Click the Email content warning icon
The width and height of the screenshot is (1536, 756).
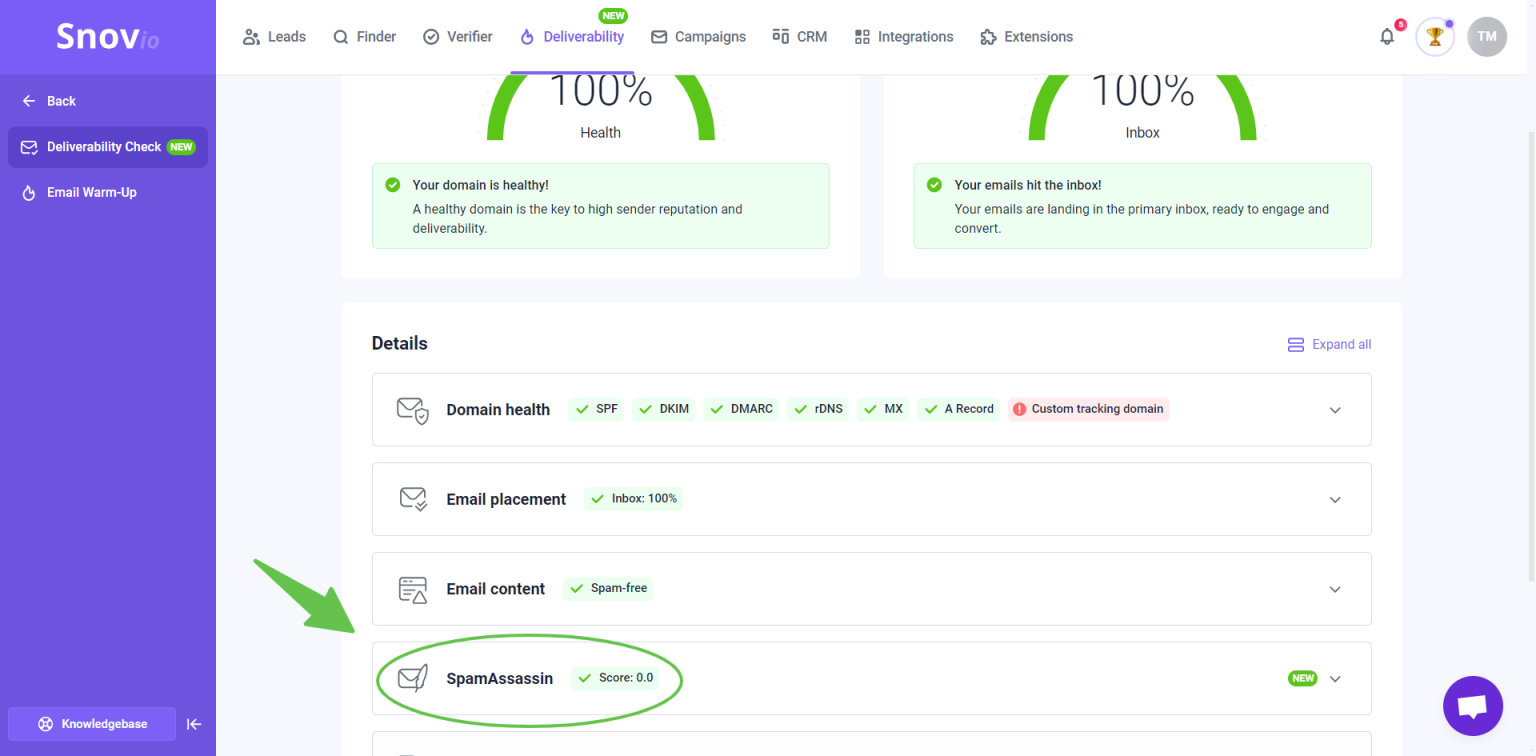pos(413,589)
